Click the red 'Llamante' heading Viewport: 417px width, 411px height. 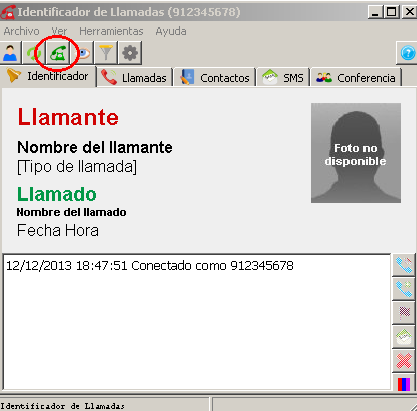68,117
